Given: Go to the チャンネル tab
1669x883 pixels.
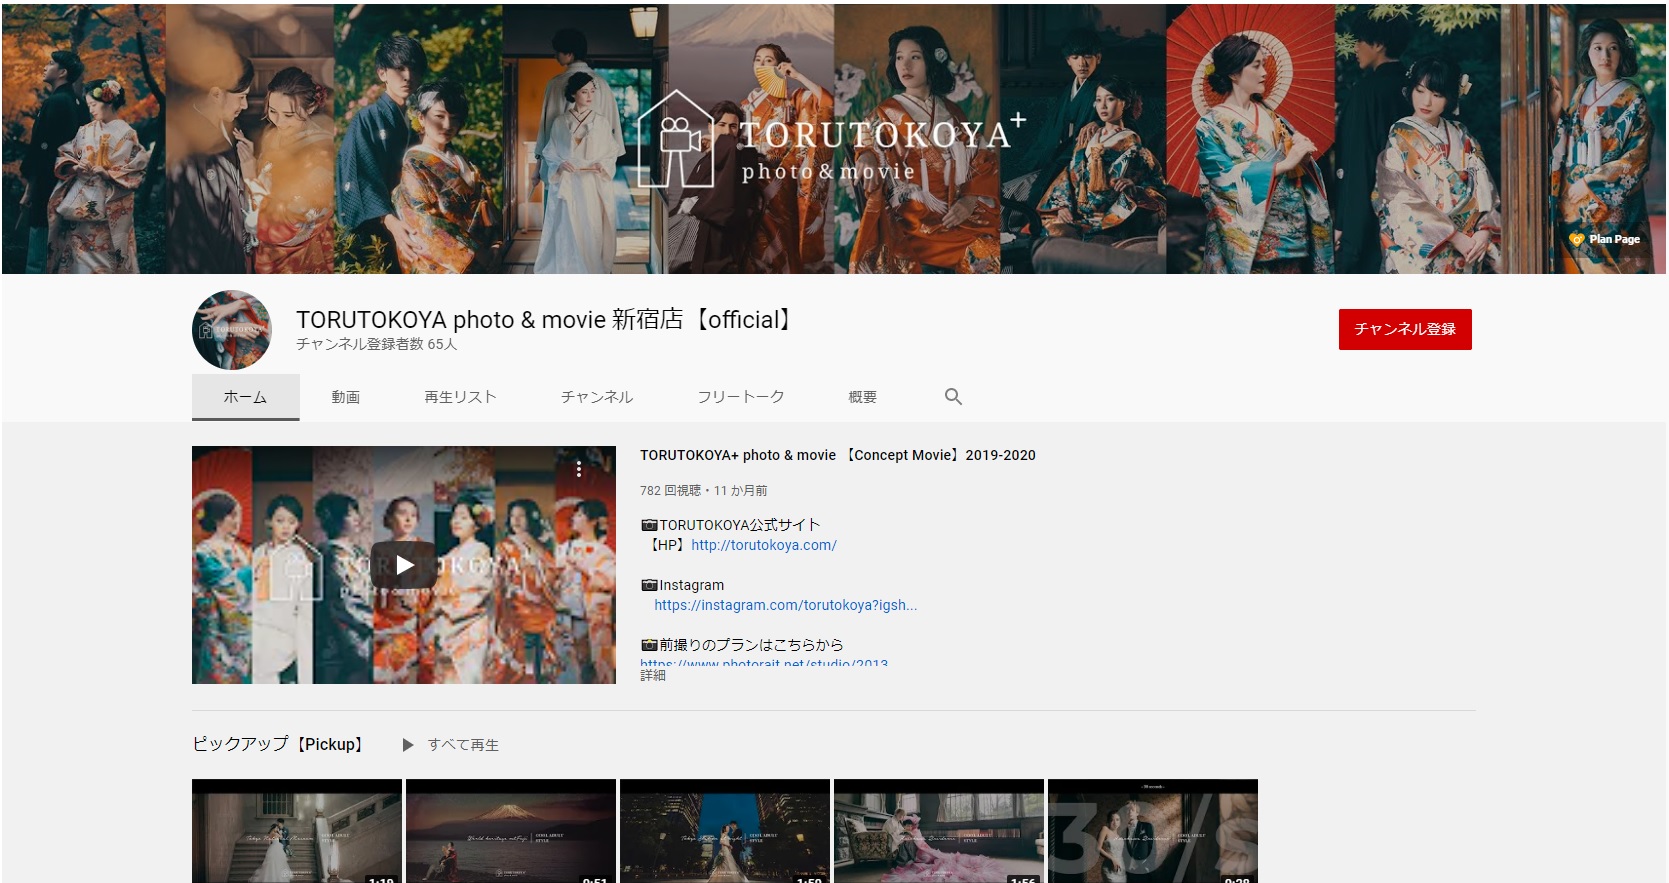Looking at the screenshot, I should point(597,397).
